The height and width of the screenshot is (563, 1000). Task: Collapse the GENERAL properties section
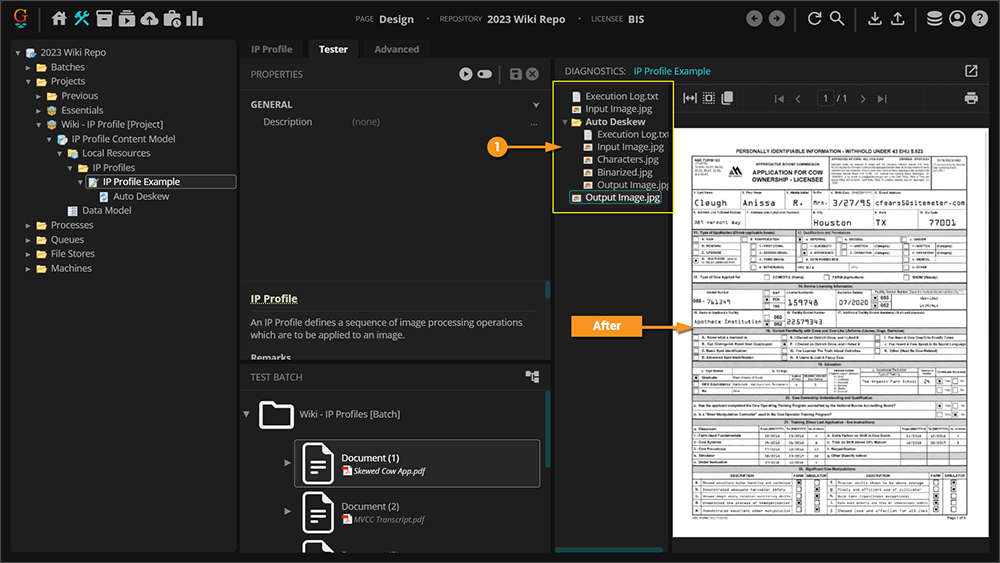536,104
